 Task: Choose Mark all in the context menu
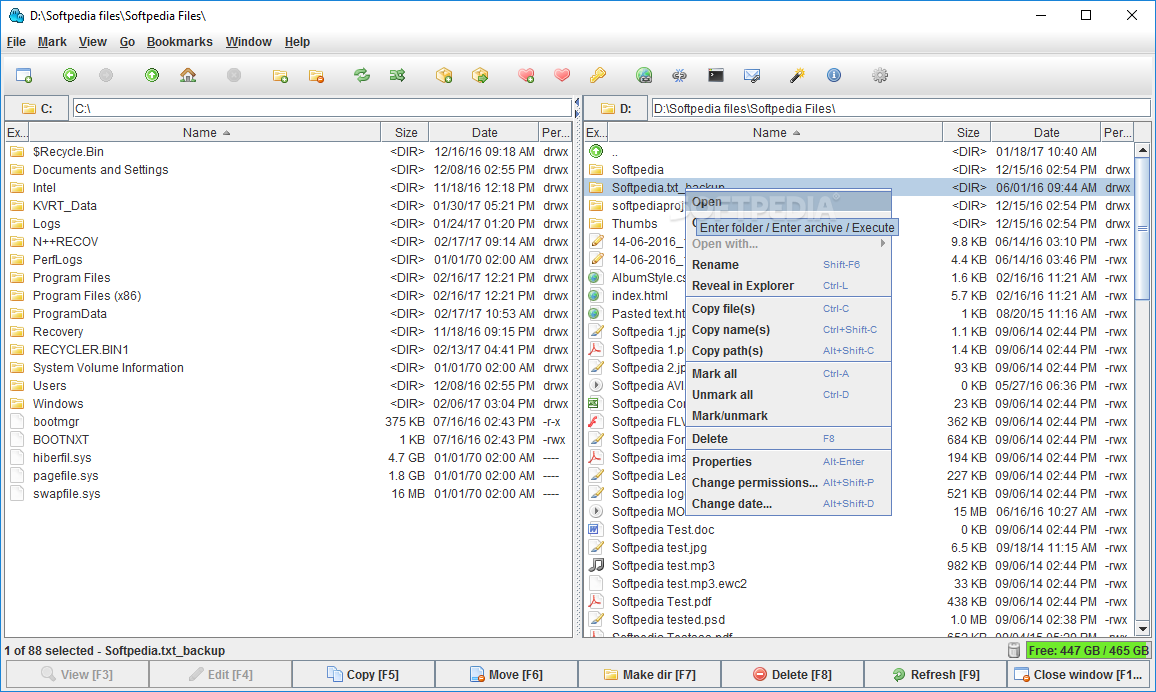[x=788, y=374]
